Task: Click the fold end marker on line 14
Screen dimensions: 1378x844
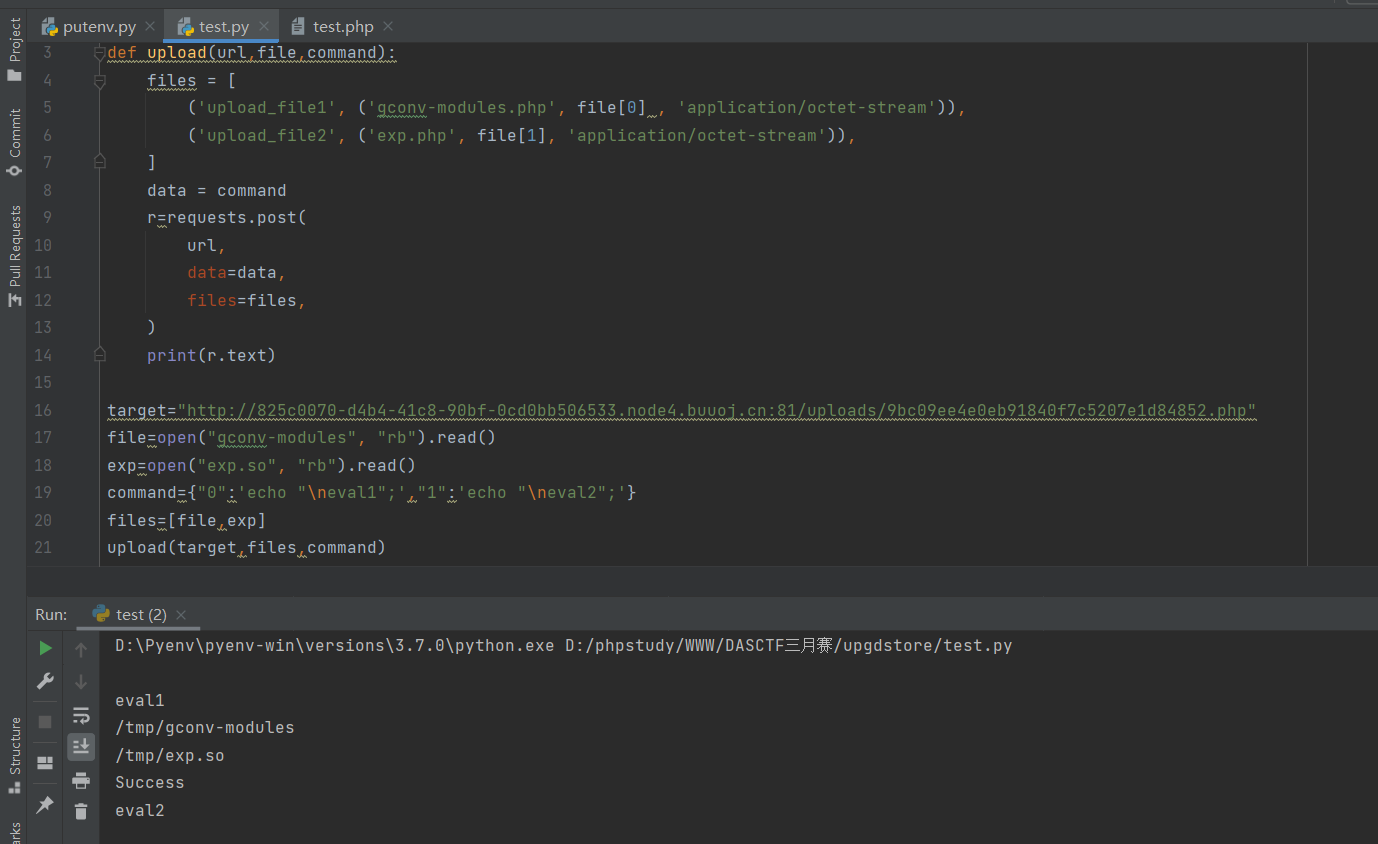Action: 99,354
